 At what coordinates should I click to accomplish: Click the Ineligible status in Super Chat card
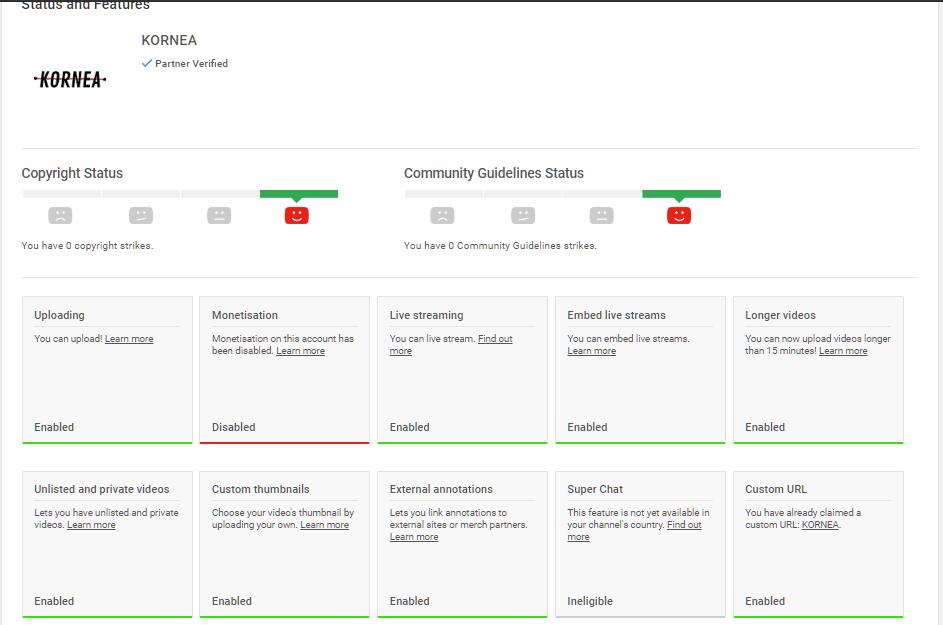pos(589,601)
